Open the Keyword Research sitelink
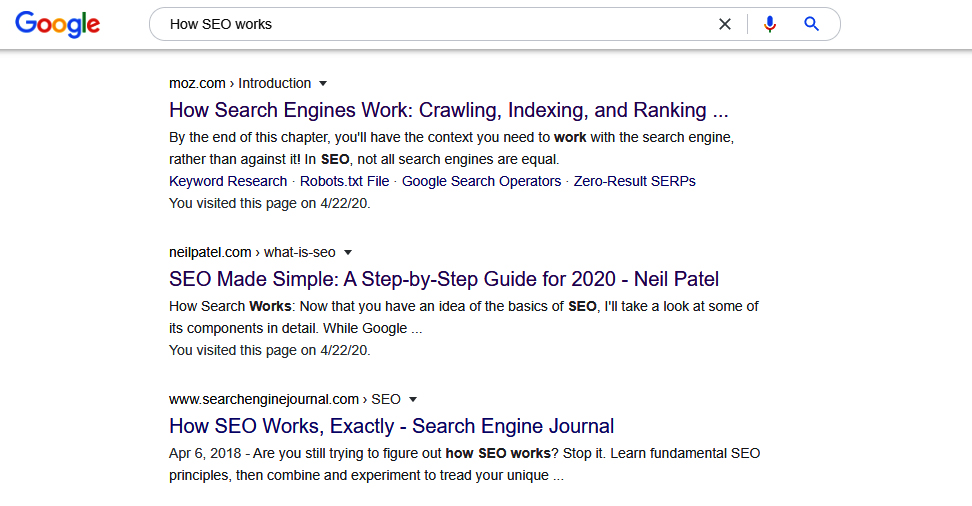972x506 pixels. click(228, 181)
